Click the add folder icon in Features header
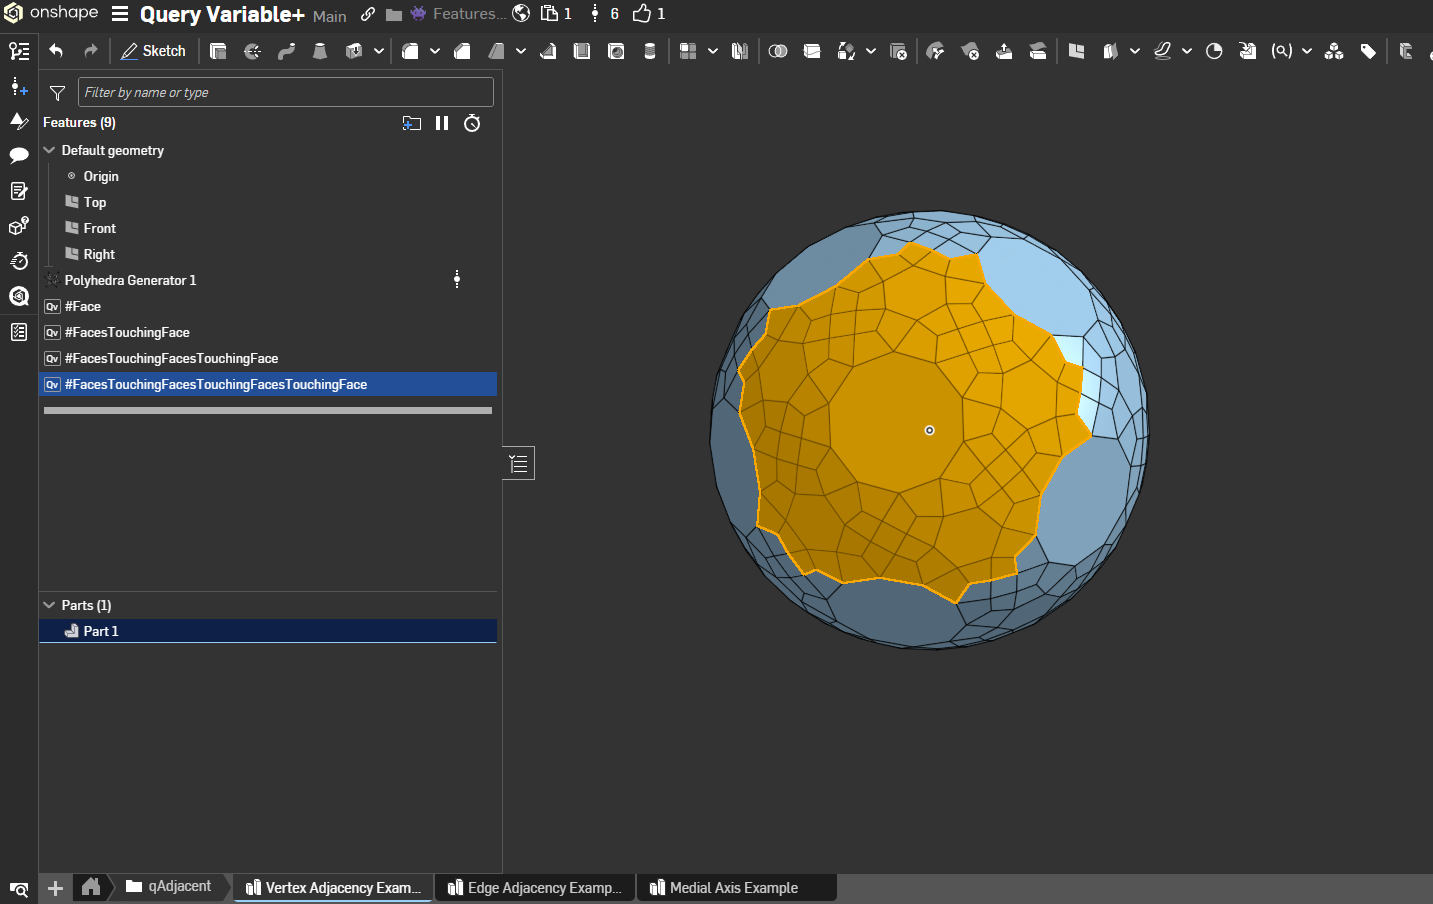Screen dimensions: 1433x904 coord(411,123)
